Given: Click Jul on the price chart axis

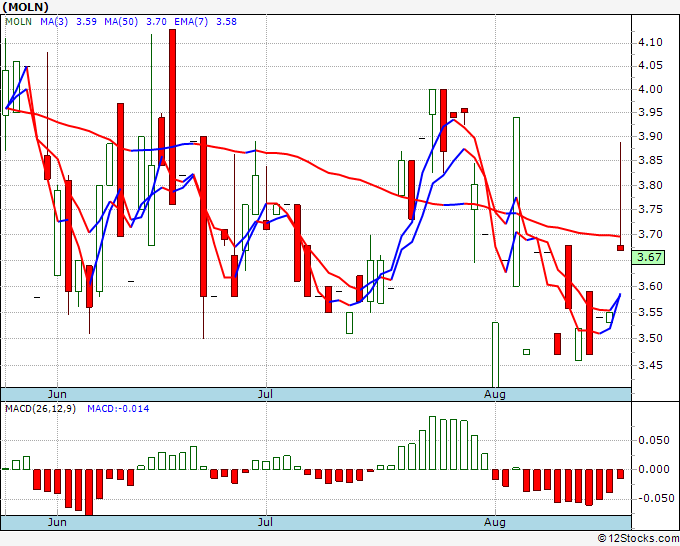Looking at the screenshot, I should point(265,394).
